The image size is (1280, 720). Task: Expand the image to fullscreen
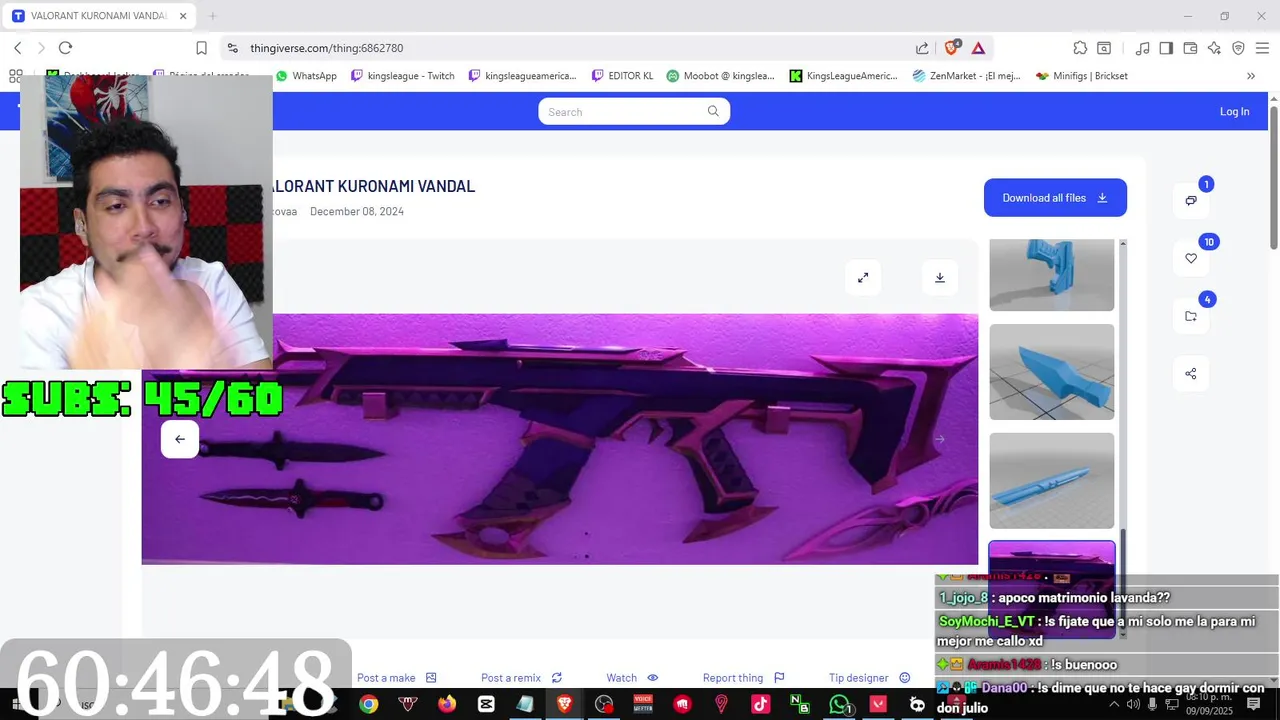[x=863, y=277]
